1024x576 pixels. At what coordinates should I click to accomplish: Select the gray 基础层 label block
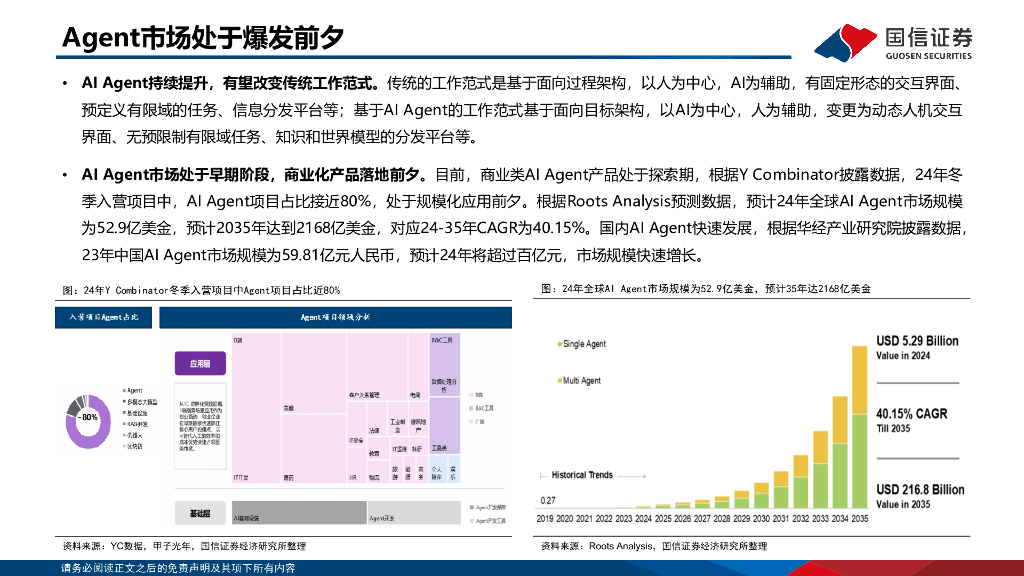(200, 514)
